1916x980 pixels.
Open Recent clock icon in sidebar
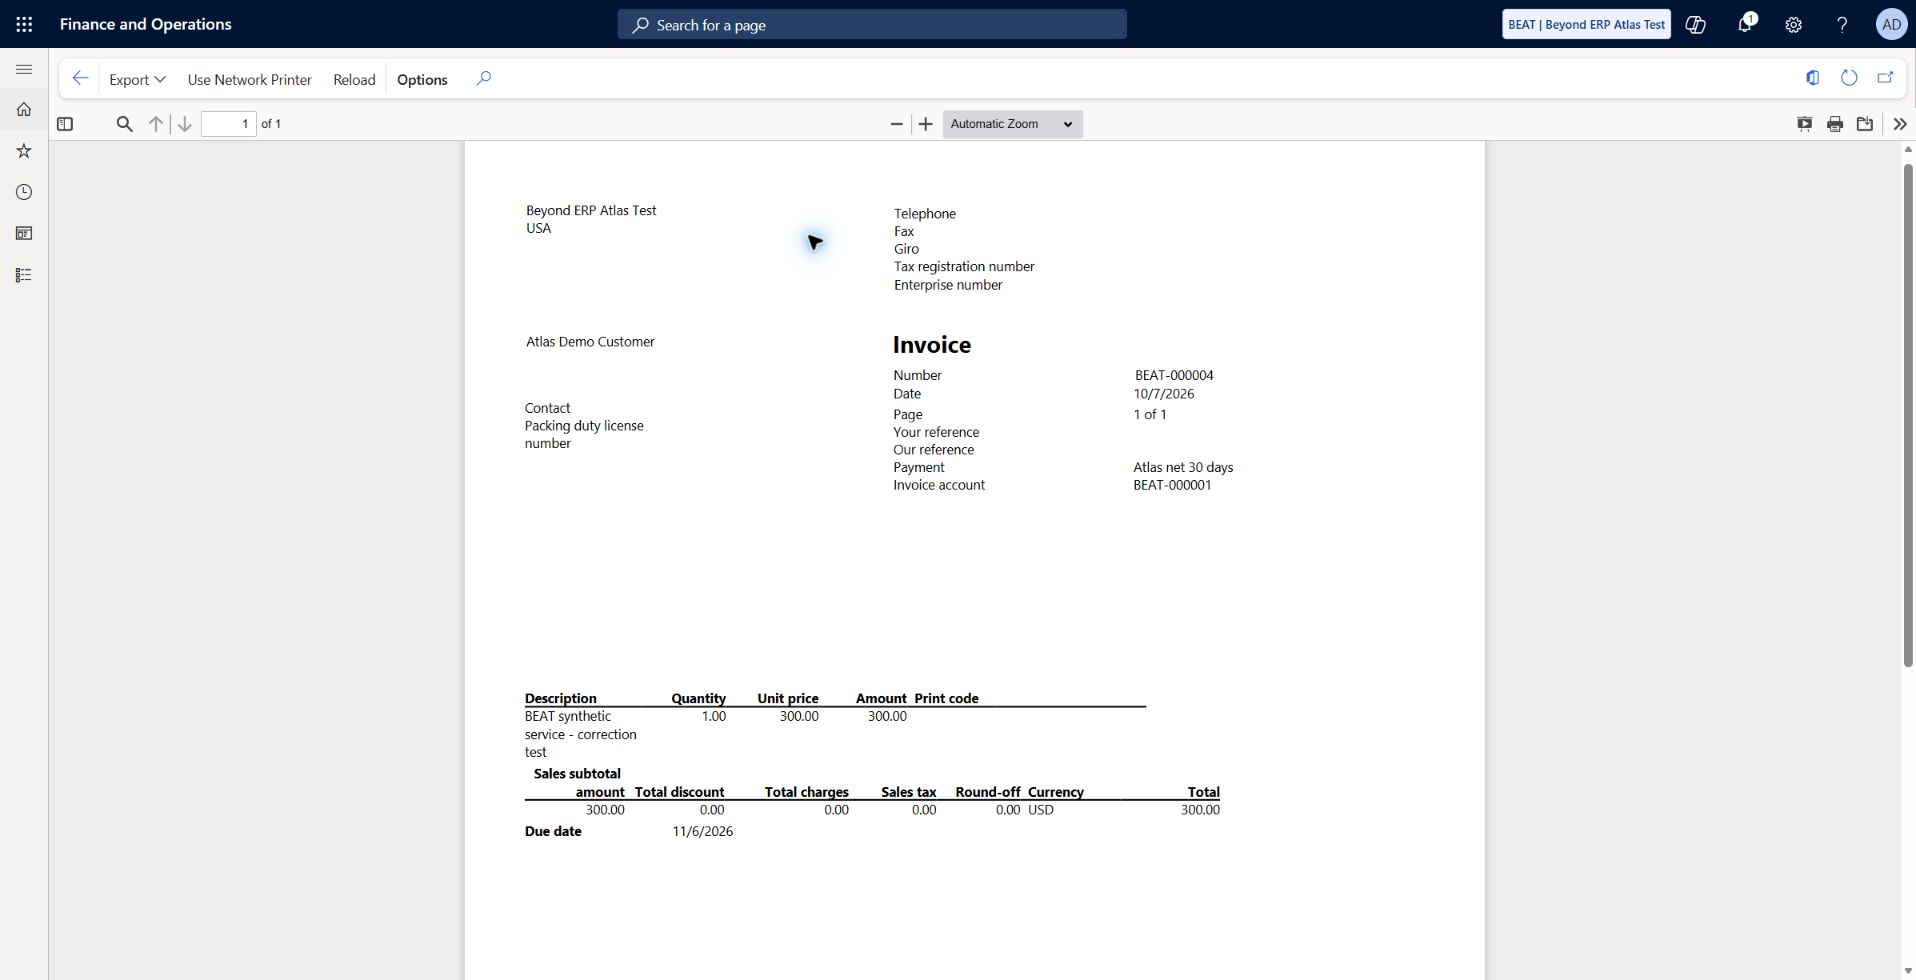[24, 192]
